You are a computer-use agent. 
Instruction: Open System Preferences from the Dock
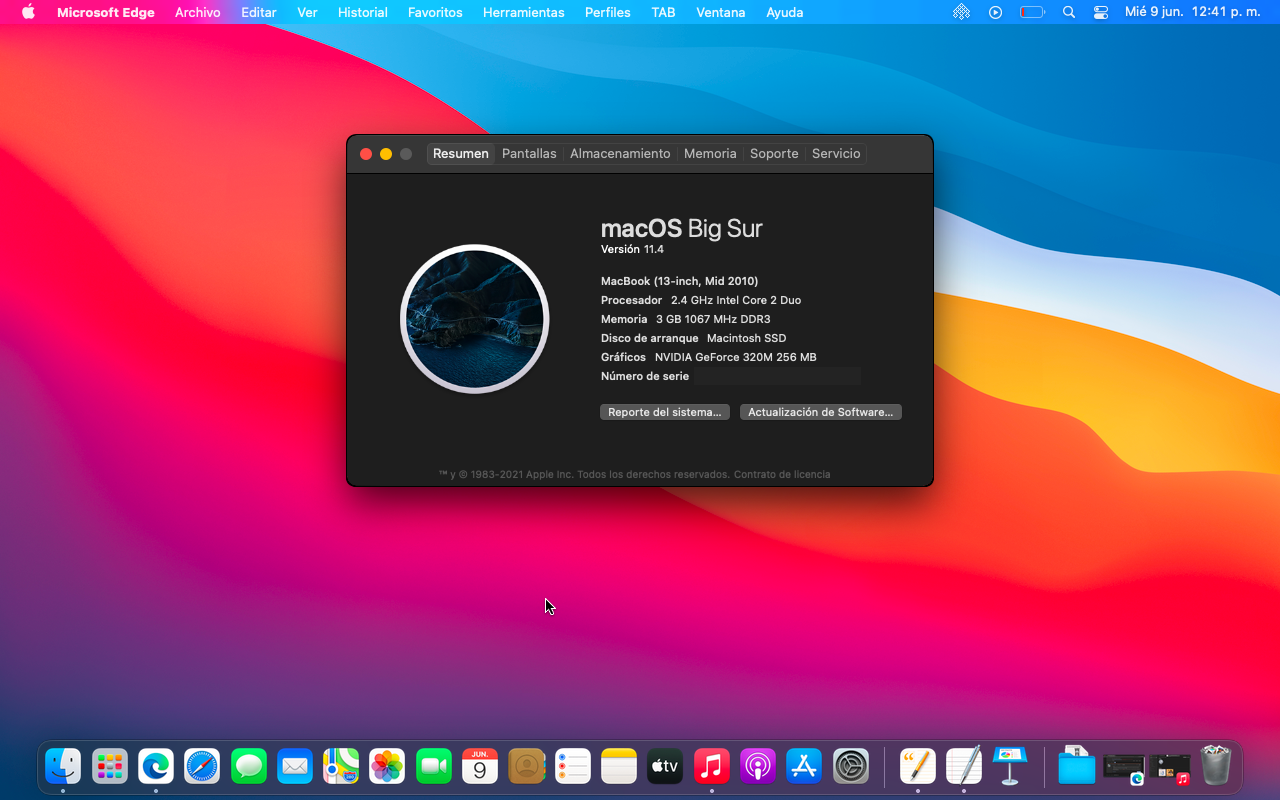[851, 767]
